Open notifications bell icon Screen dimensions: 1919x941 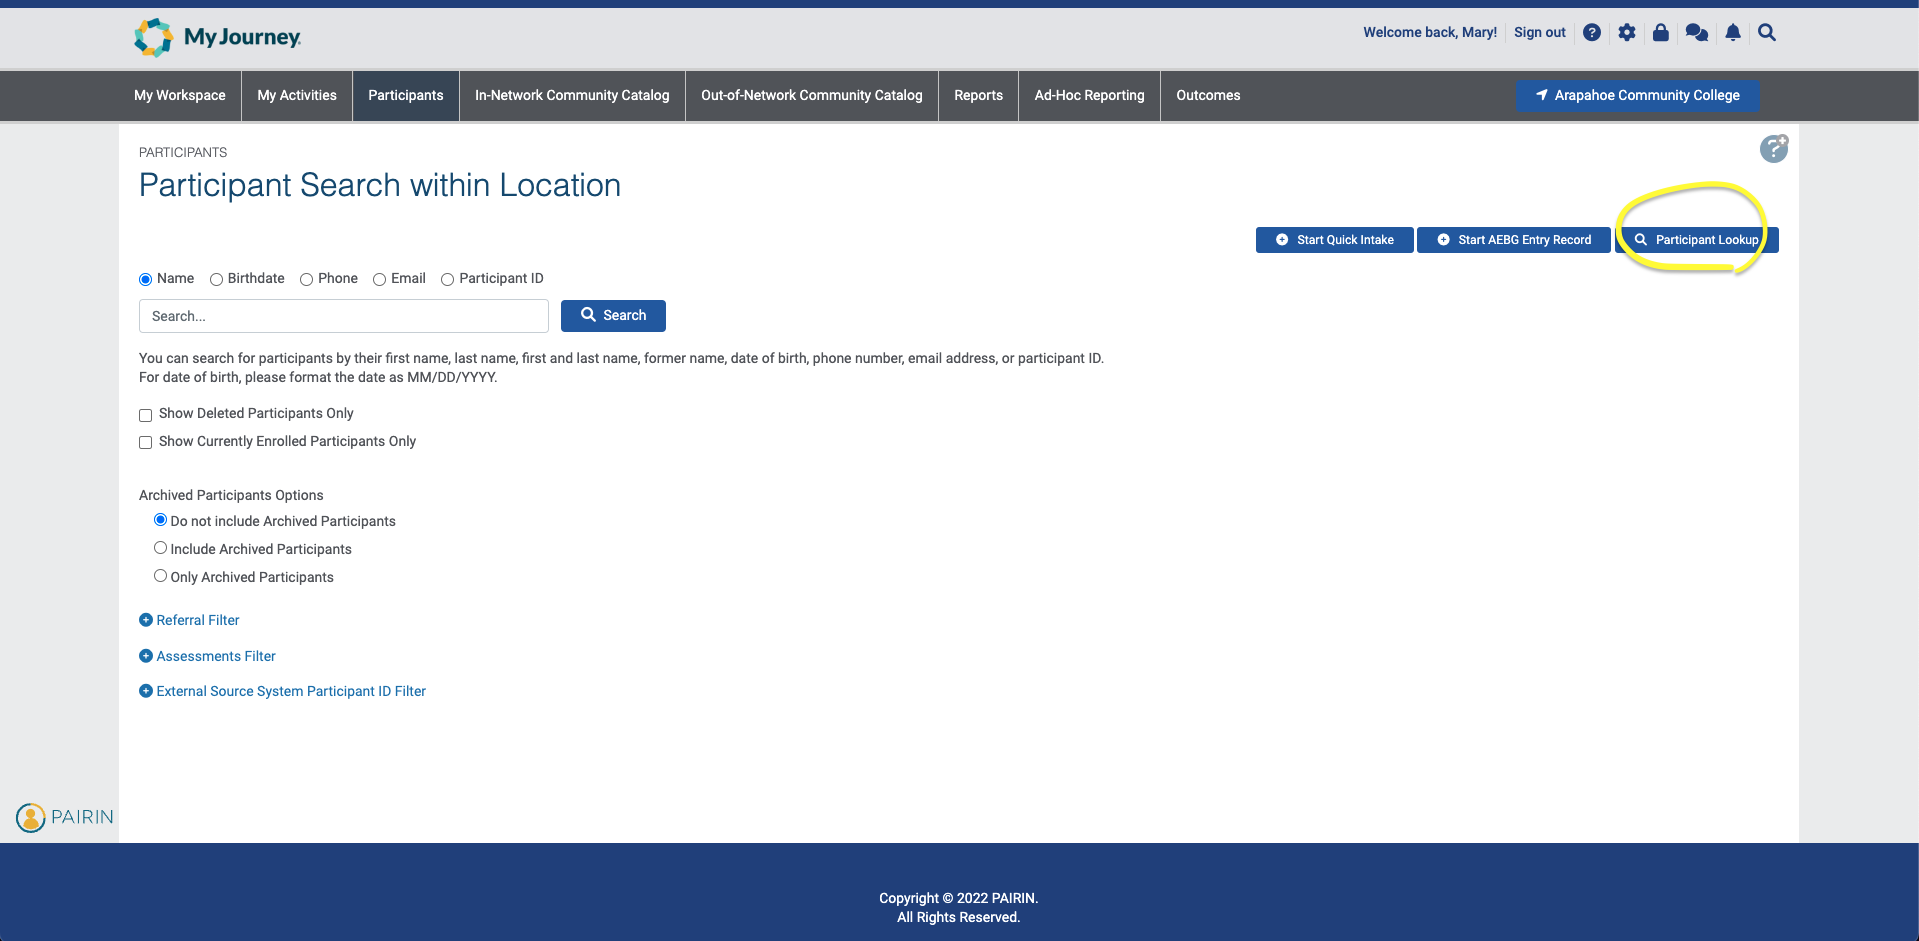pyautogui.click(x=1733, y=33)
